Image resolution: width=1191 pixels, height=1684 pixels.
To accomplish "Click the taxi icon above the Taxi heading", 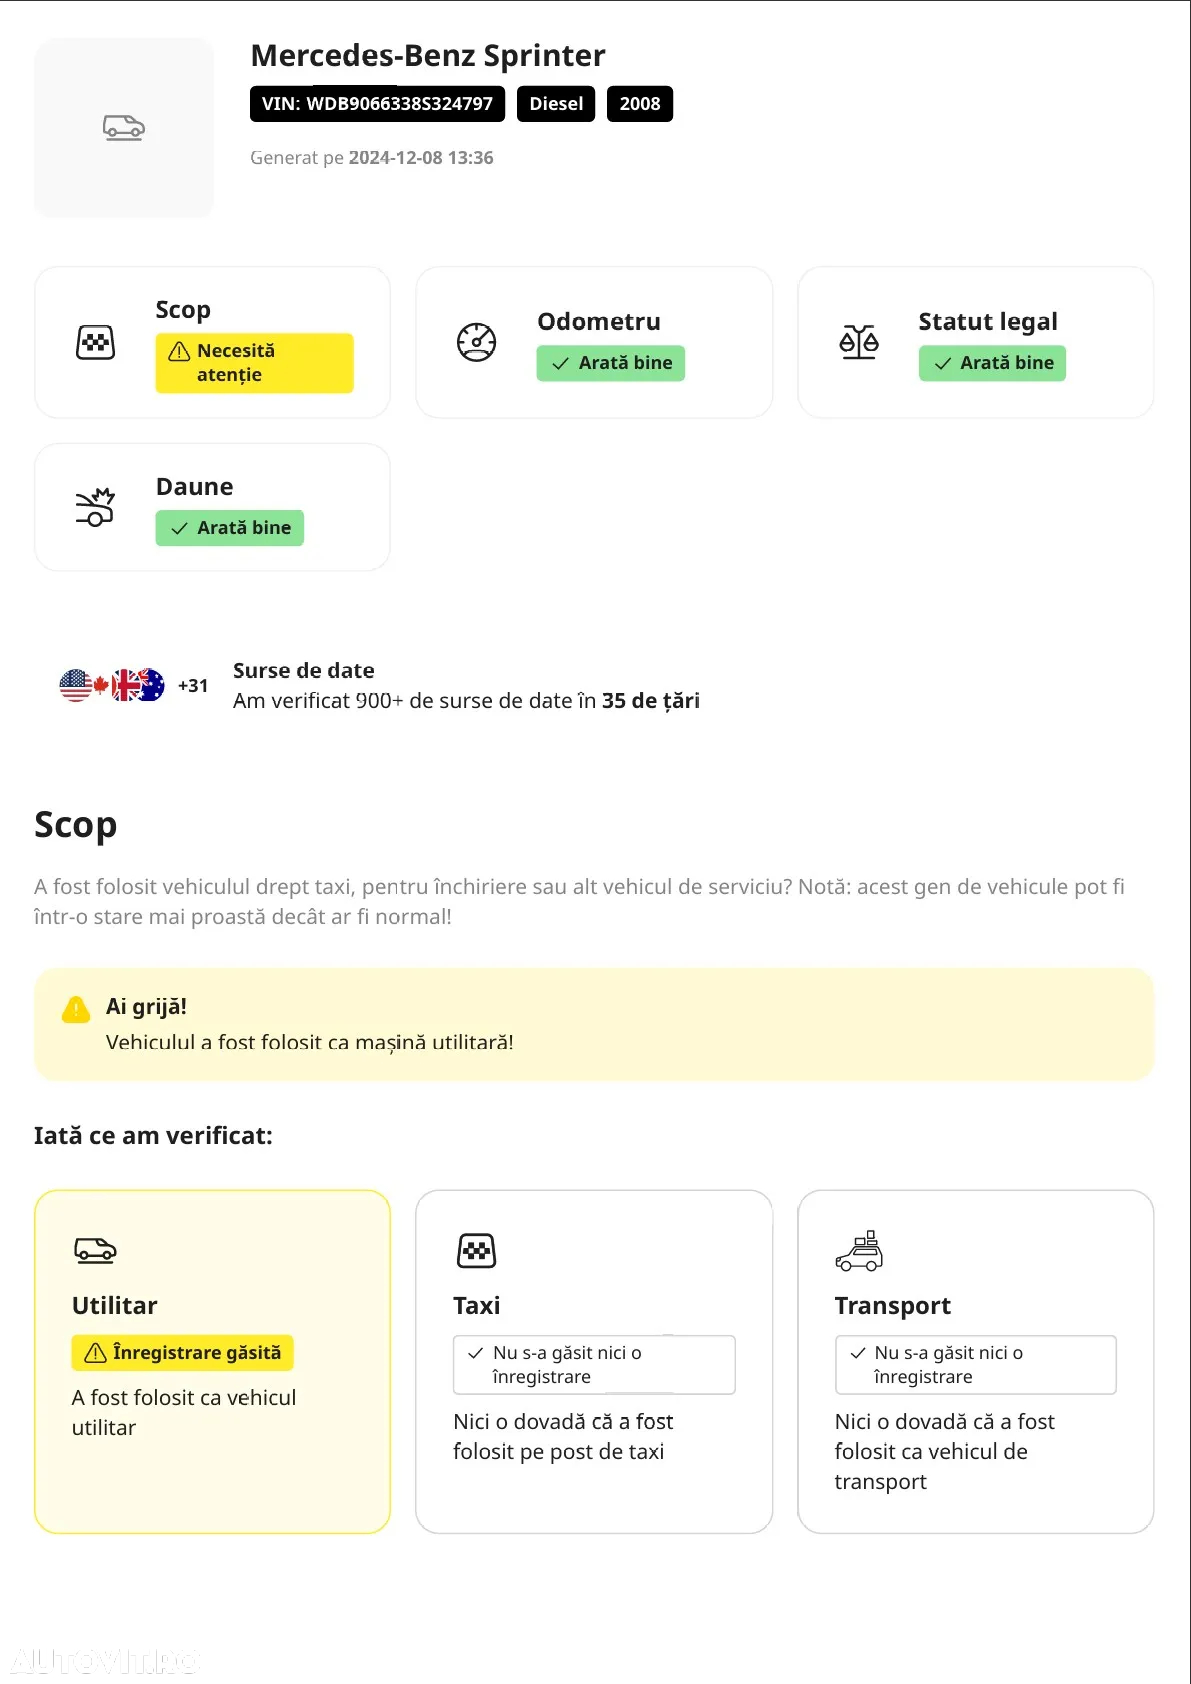I will [477, 1251].
